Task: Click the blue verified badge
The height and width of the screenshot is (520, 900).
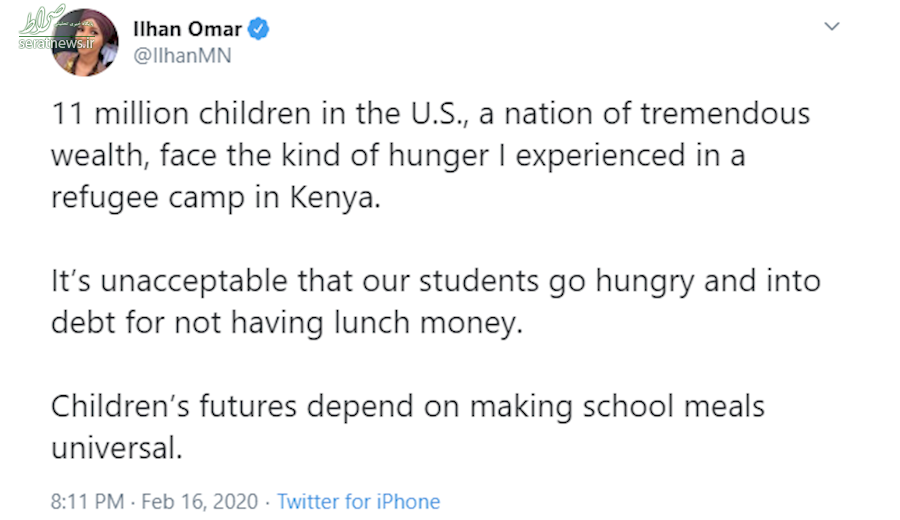Action: (x=258, y=29)
